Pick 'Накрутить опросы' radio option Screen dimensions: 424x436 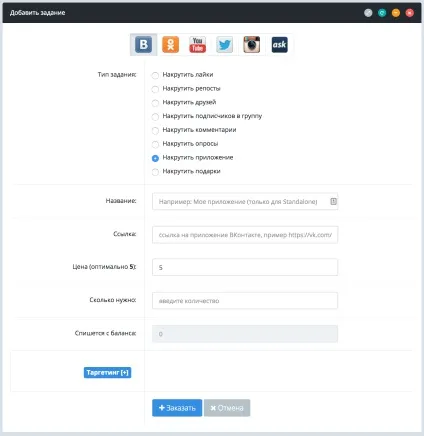coord(155,144)
